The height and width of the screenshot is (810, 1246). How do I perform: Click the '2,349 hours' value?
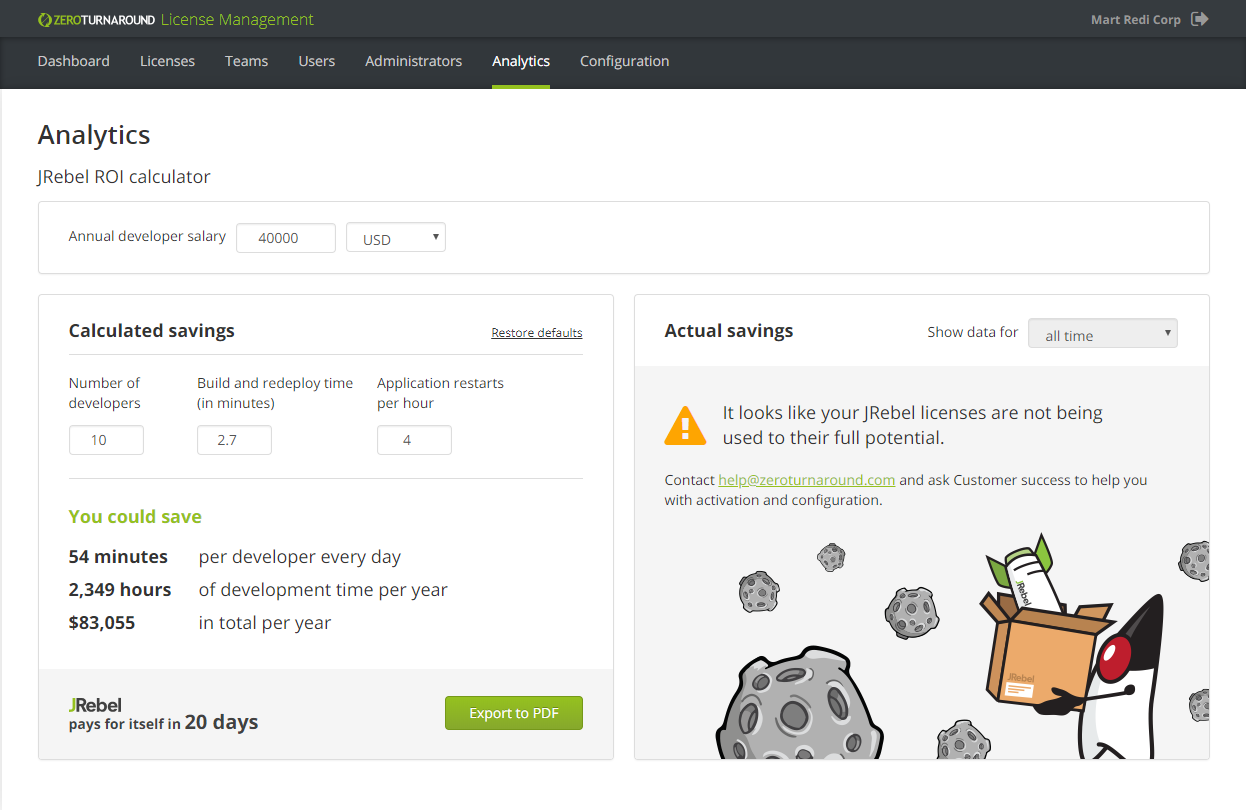point(120,590)
